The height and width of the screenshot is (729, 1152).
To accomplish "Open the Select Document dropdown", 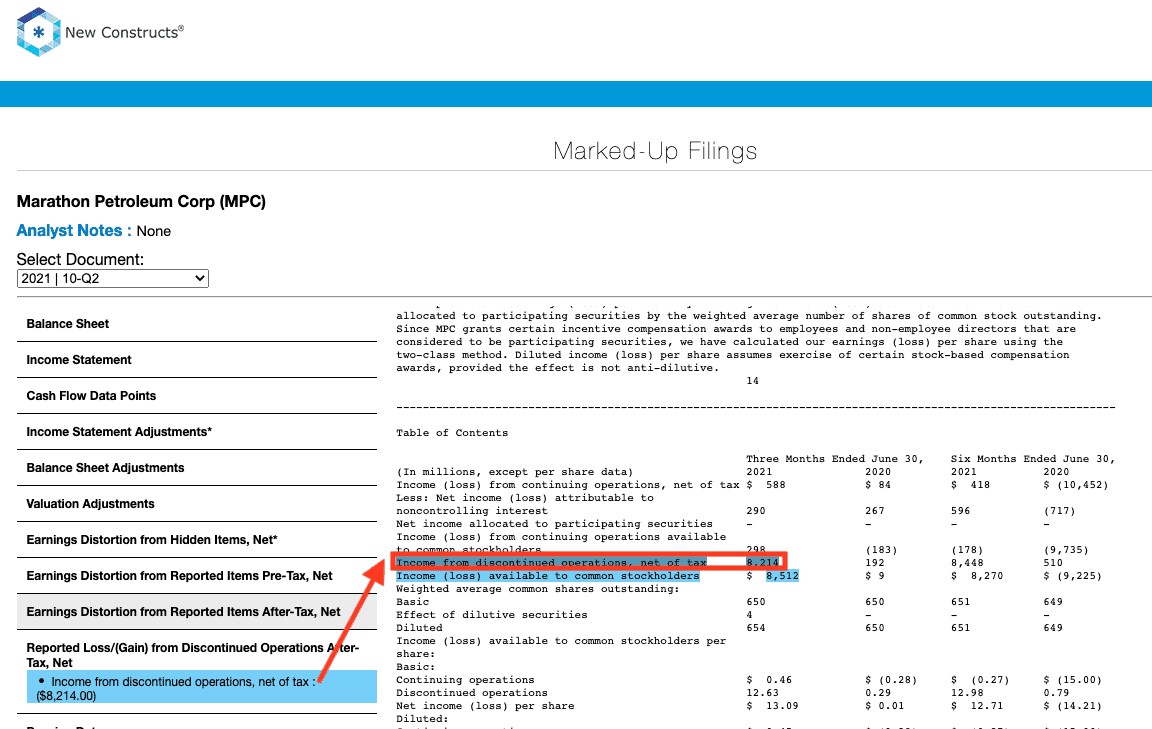I will 112,279.
